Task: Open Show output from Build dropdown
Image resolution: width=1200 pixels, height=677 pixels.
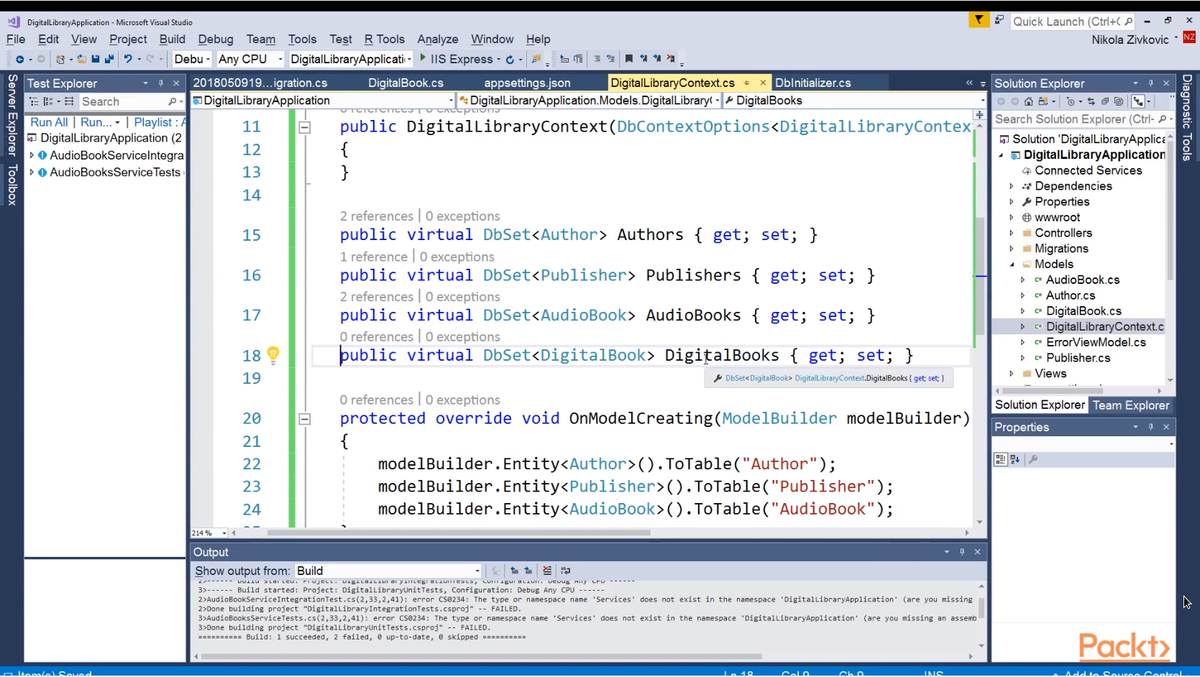Action: pyautogui.click(x=388, y=571)
